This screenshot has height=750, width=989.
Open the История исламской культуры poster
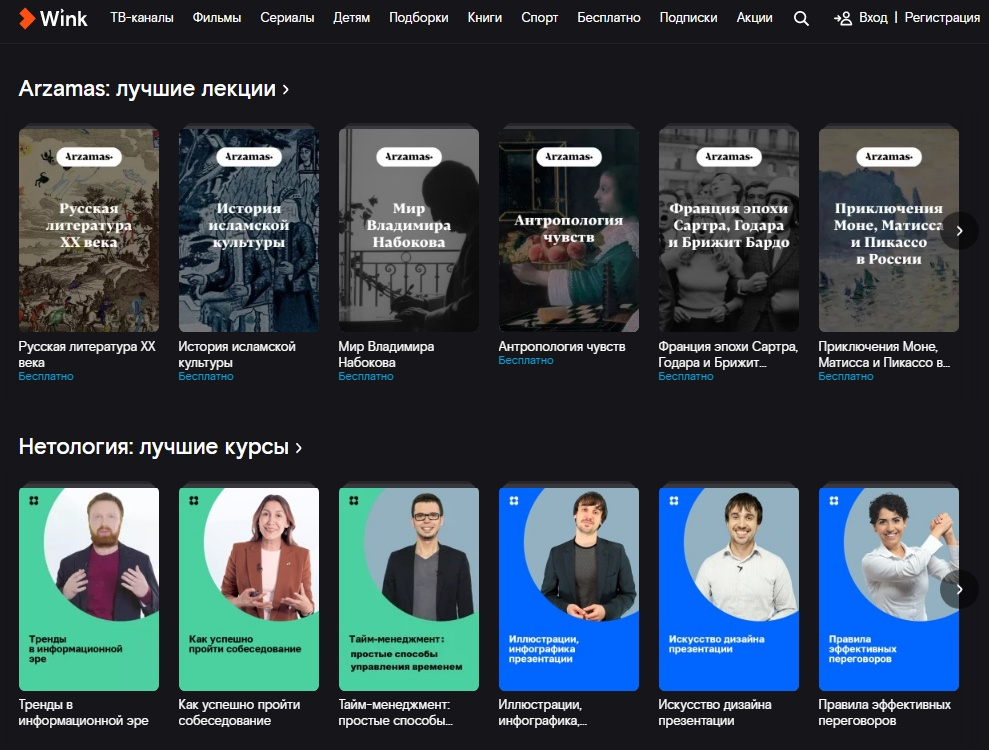248,230
